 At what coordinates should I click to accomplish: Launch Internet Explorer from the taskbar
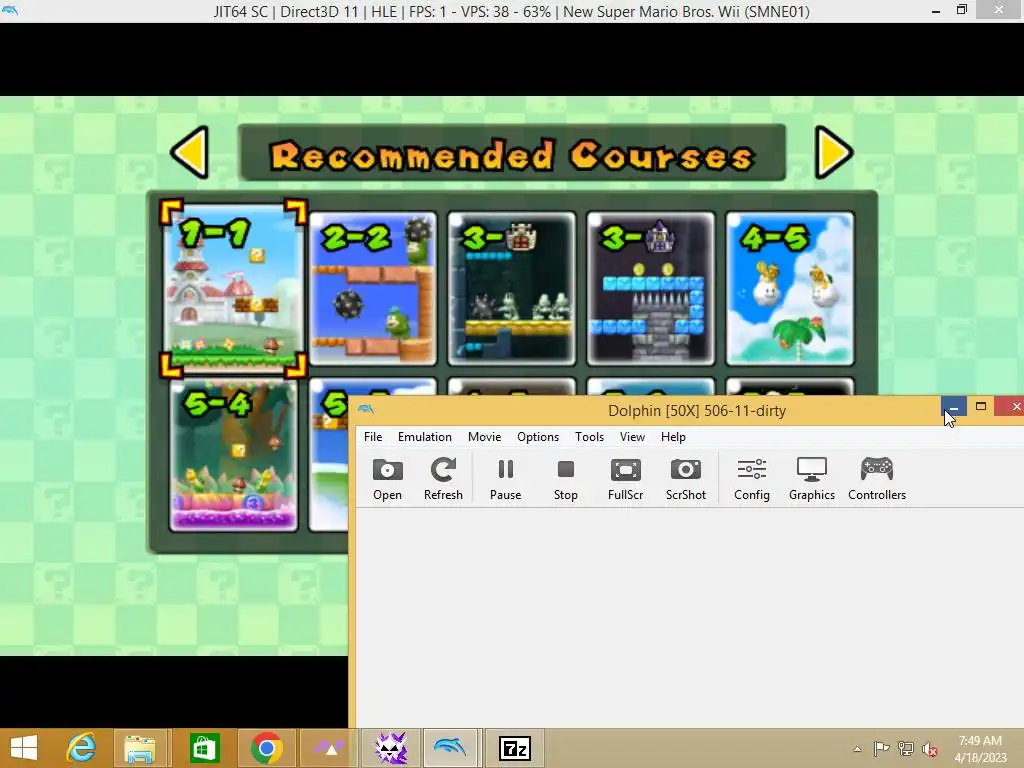[x=81, y=748]
